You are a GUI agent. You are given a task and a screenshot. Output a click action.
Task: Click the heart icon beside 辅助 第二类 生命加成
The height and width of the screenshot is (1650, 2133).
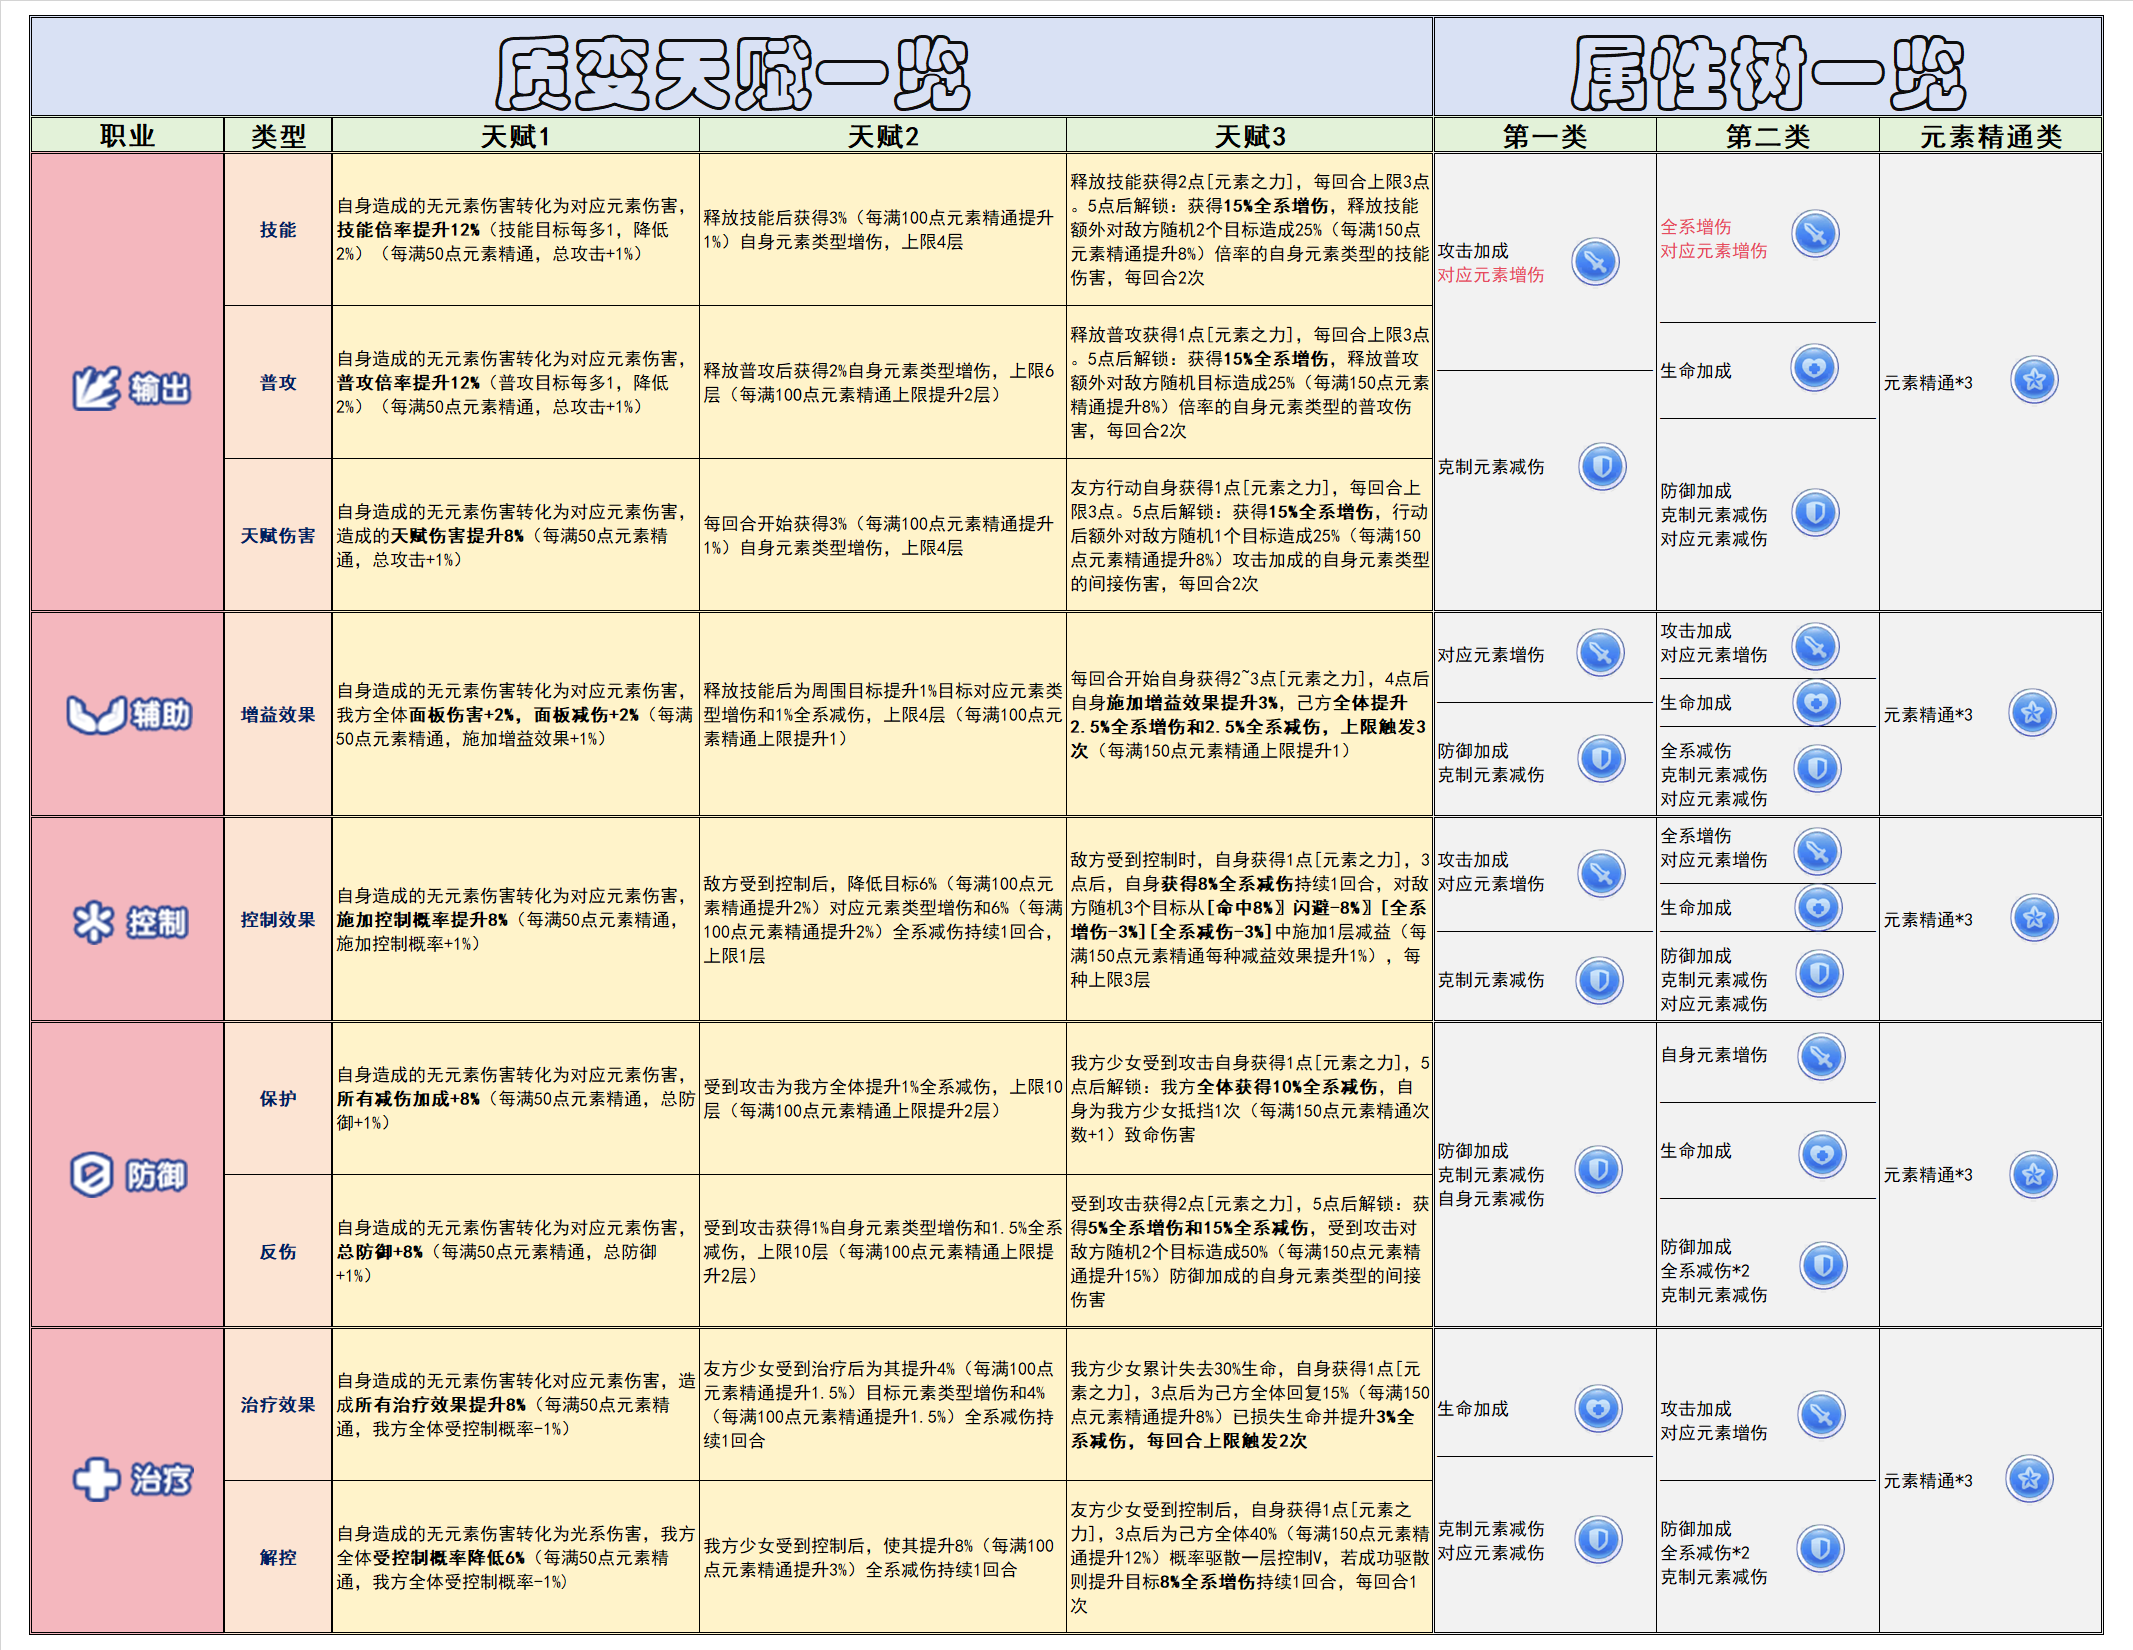point(1816,702)
